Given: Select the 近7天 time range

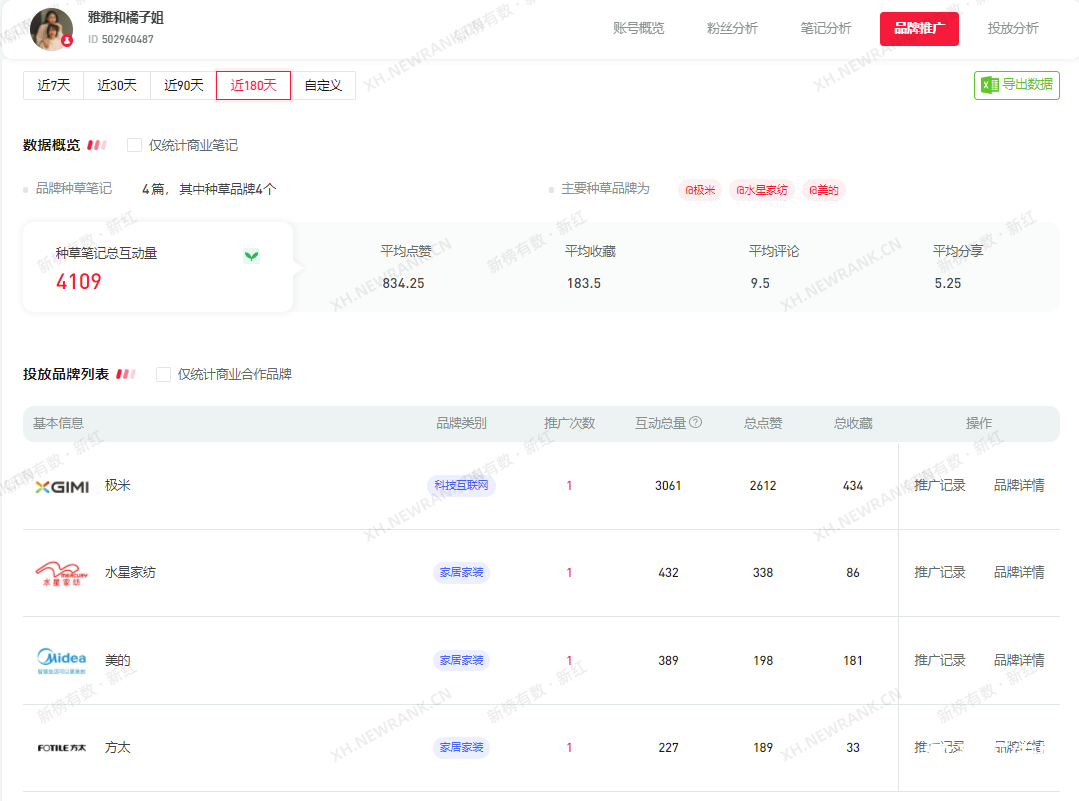Looking at the screenshot, I should (53, 86).
